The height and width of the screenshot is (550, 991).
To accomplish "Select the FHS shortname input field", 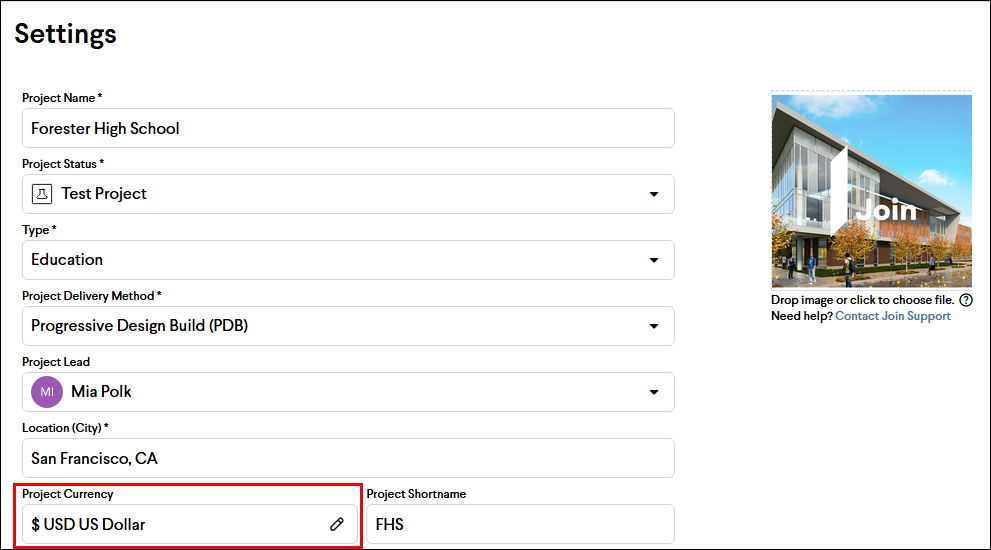I will click(x=520, y=524).
